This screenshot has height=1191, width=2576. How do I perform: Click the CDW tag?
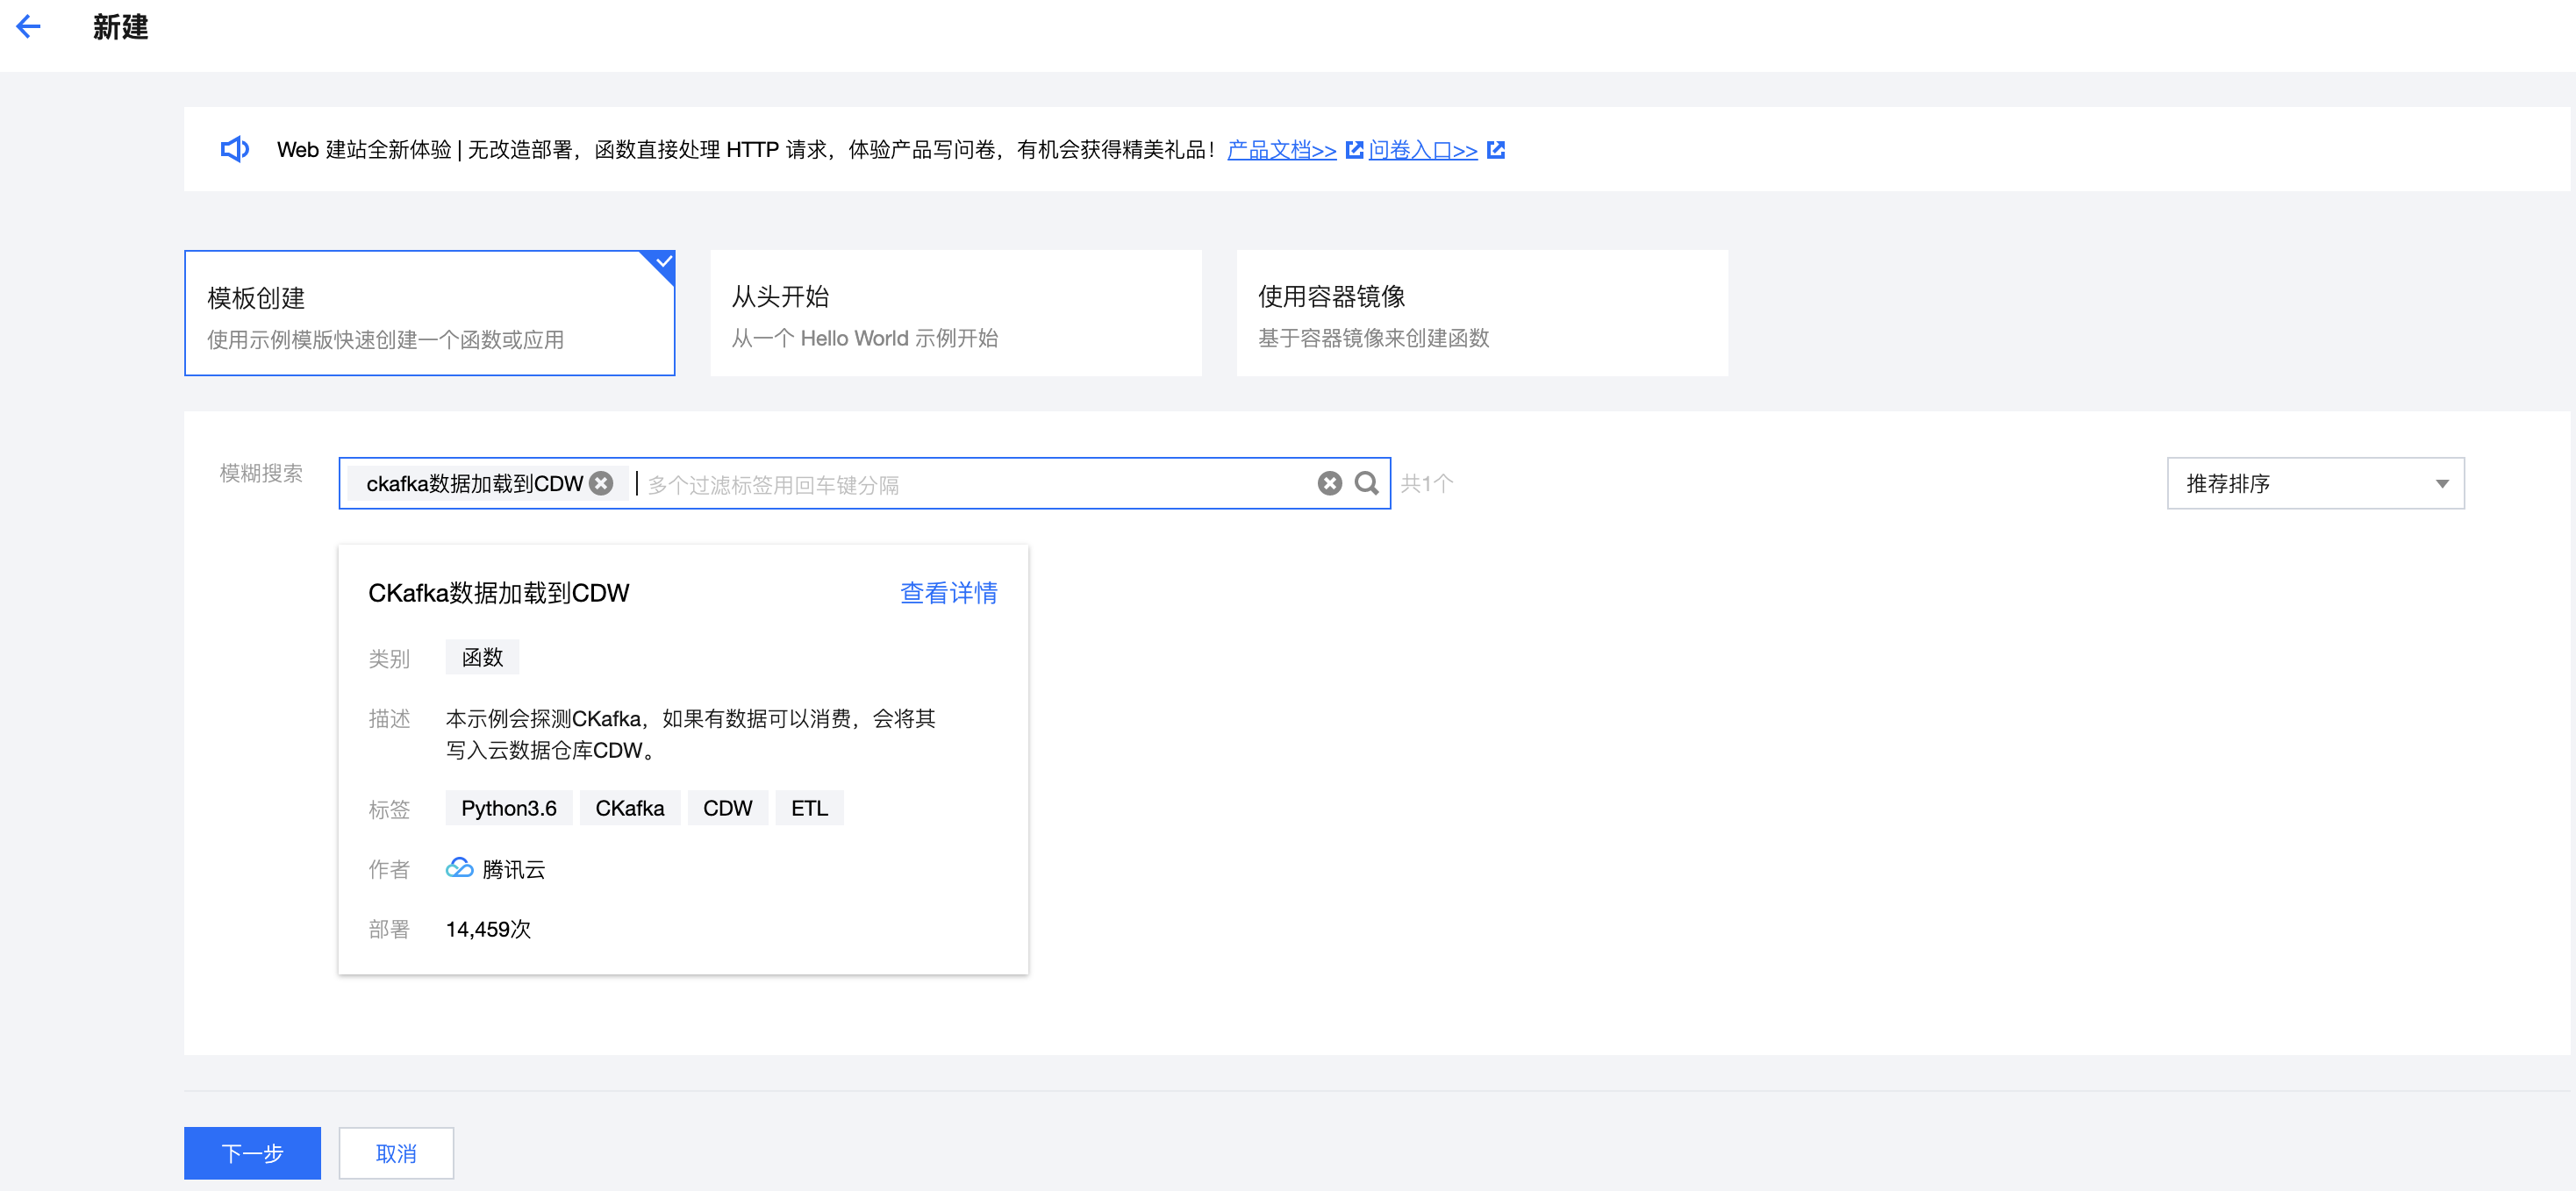coord(727,808)
